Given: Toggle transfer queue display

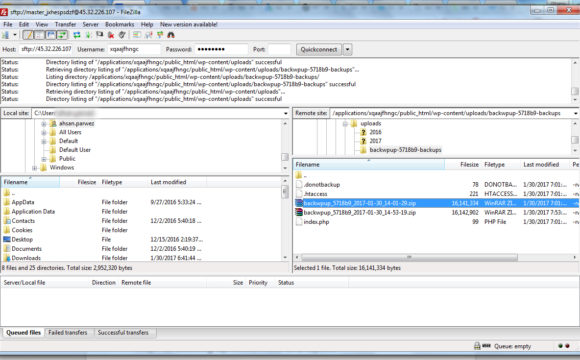Looking at the screenshot, I should pos(62,35).
